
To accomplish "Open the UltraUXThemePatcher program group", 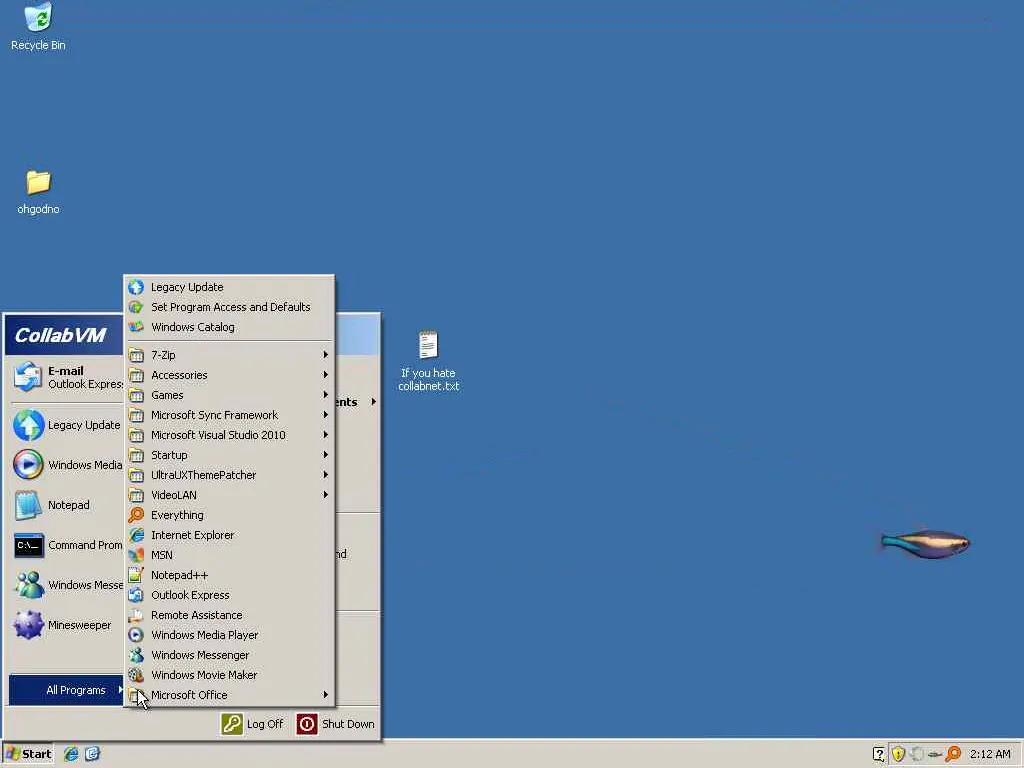I will pyautogui.click(x=229, y=475).
